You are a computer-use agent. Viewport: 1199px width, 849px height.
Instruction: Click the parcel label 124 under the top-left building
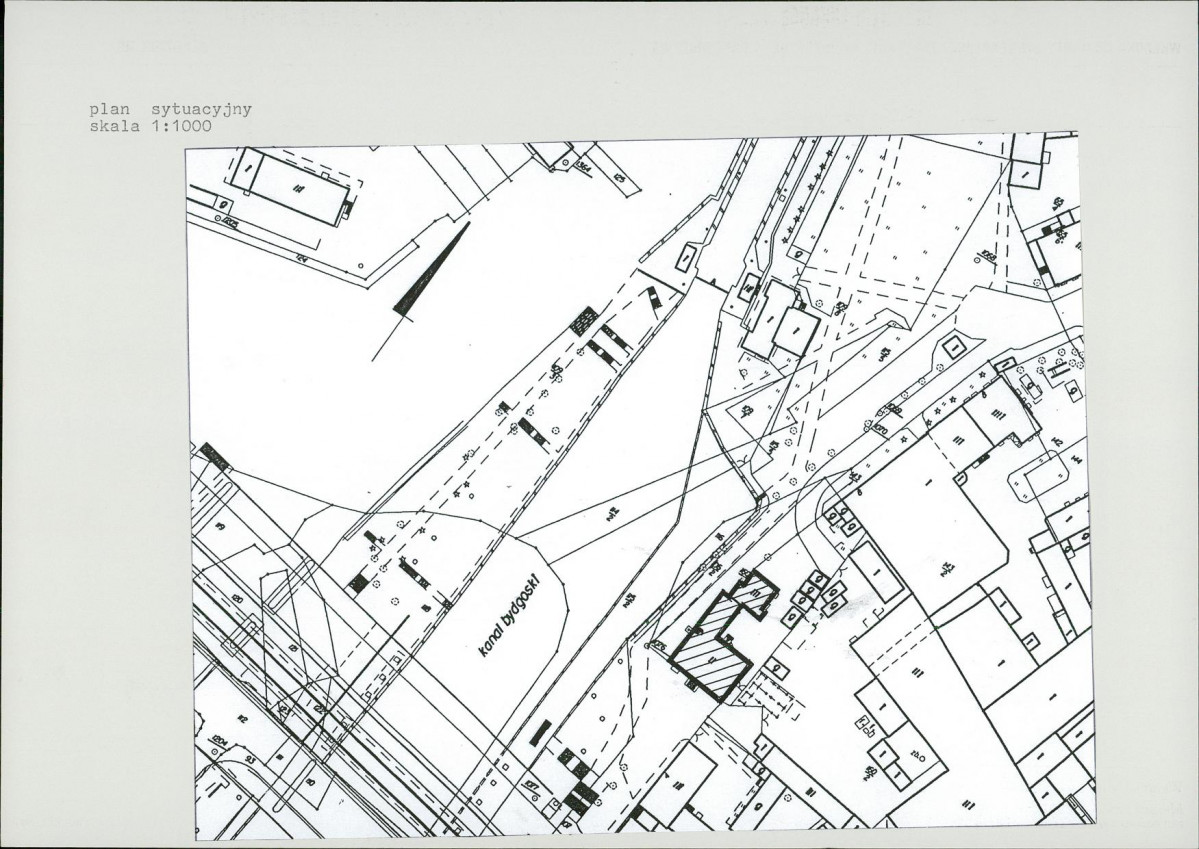pos(298,259)
